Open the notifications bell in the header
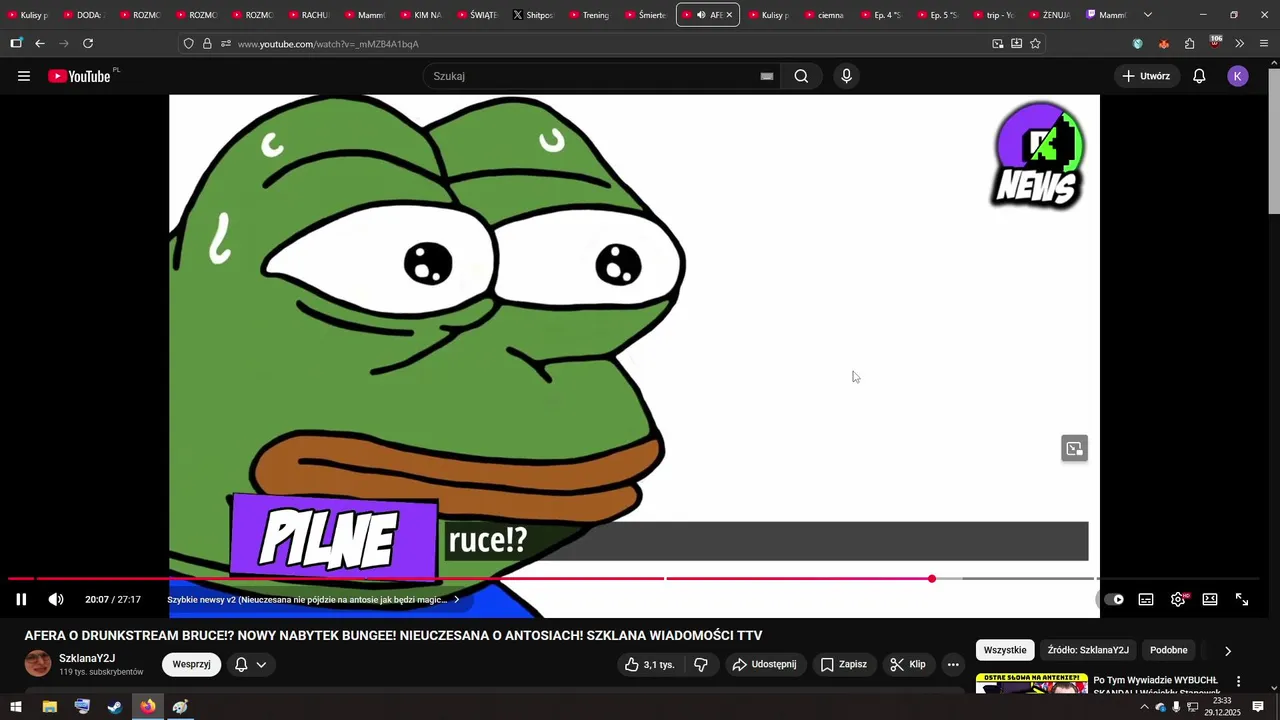This screenshot has width=1280, height=720. click(1199, 76)
